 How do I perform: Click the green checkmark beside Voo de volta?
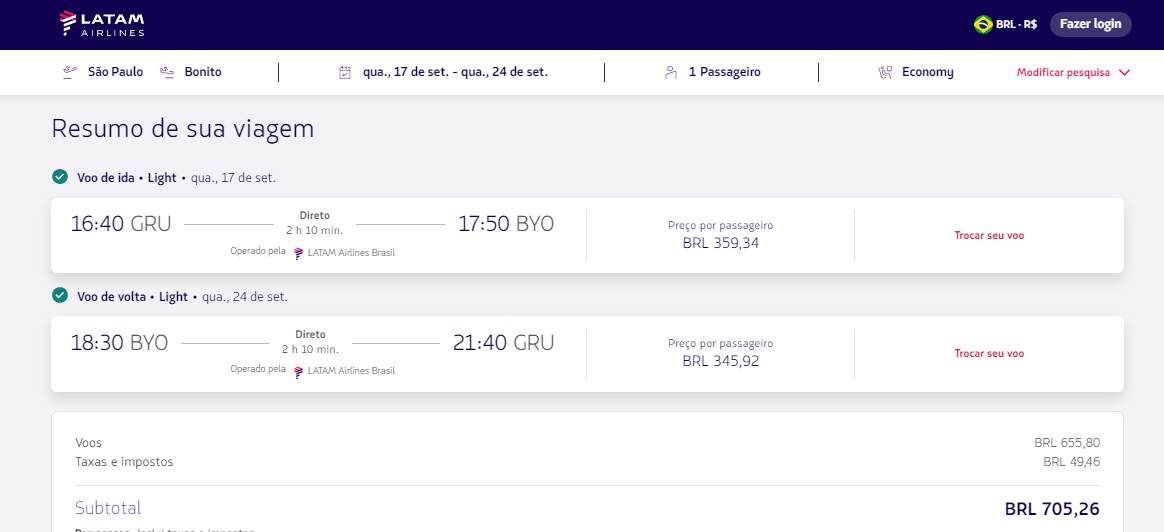60,296
